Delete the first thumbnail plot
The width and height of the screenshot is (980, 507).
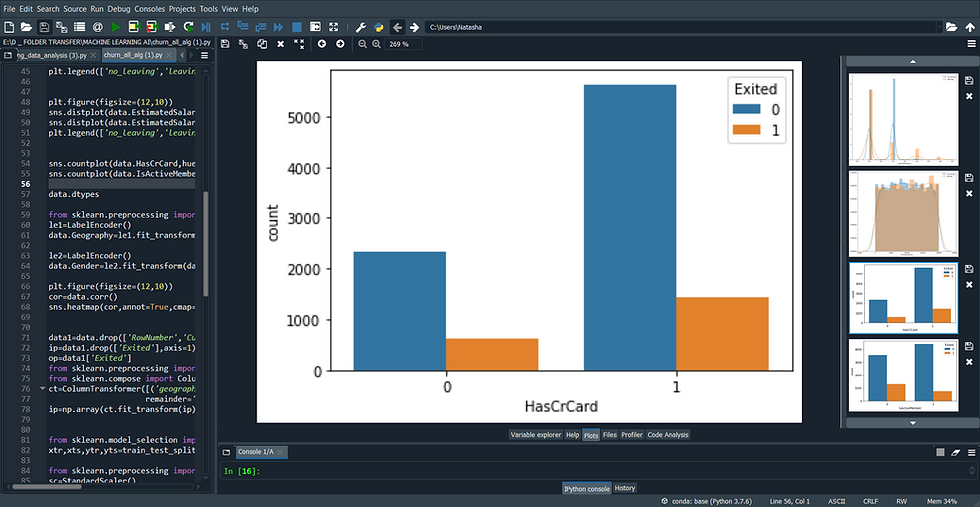coord(969,96)
